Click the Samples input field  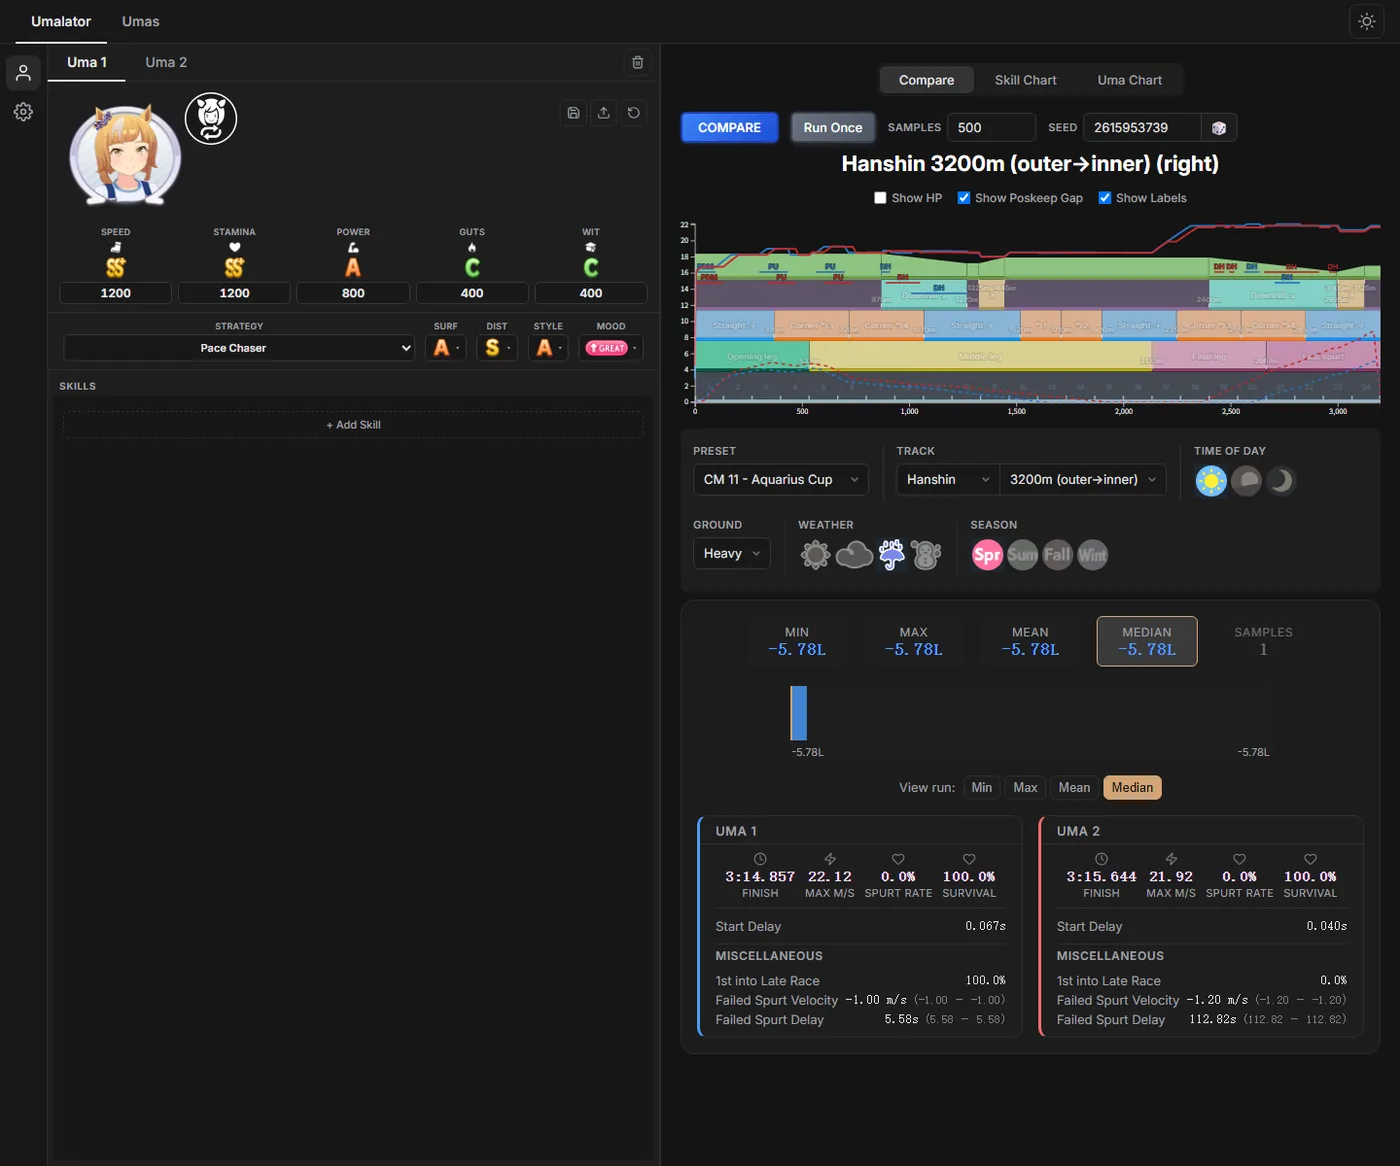990,128
